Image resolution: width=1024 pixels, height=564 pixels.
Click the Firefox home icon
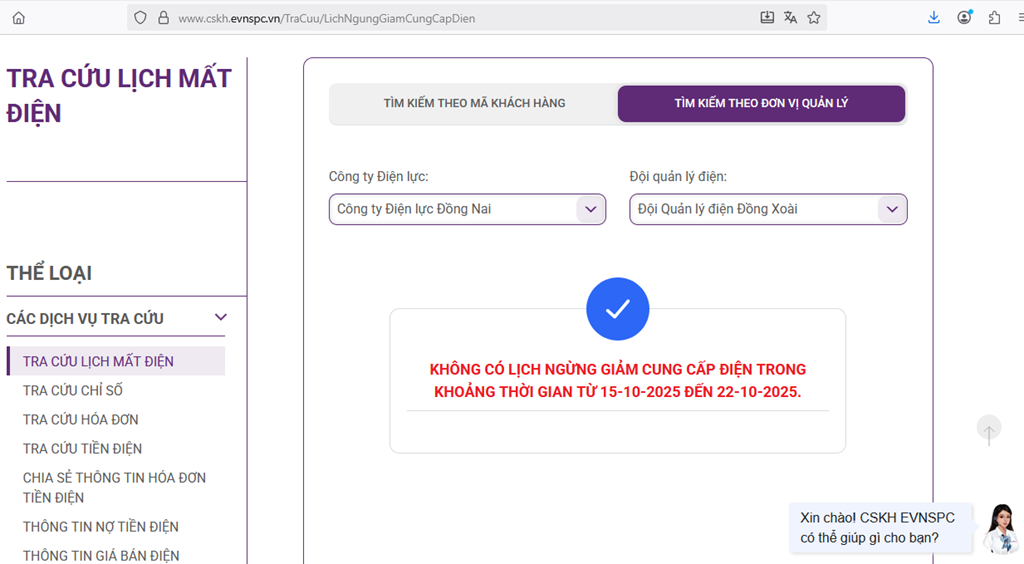tap(18, 17)
